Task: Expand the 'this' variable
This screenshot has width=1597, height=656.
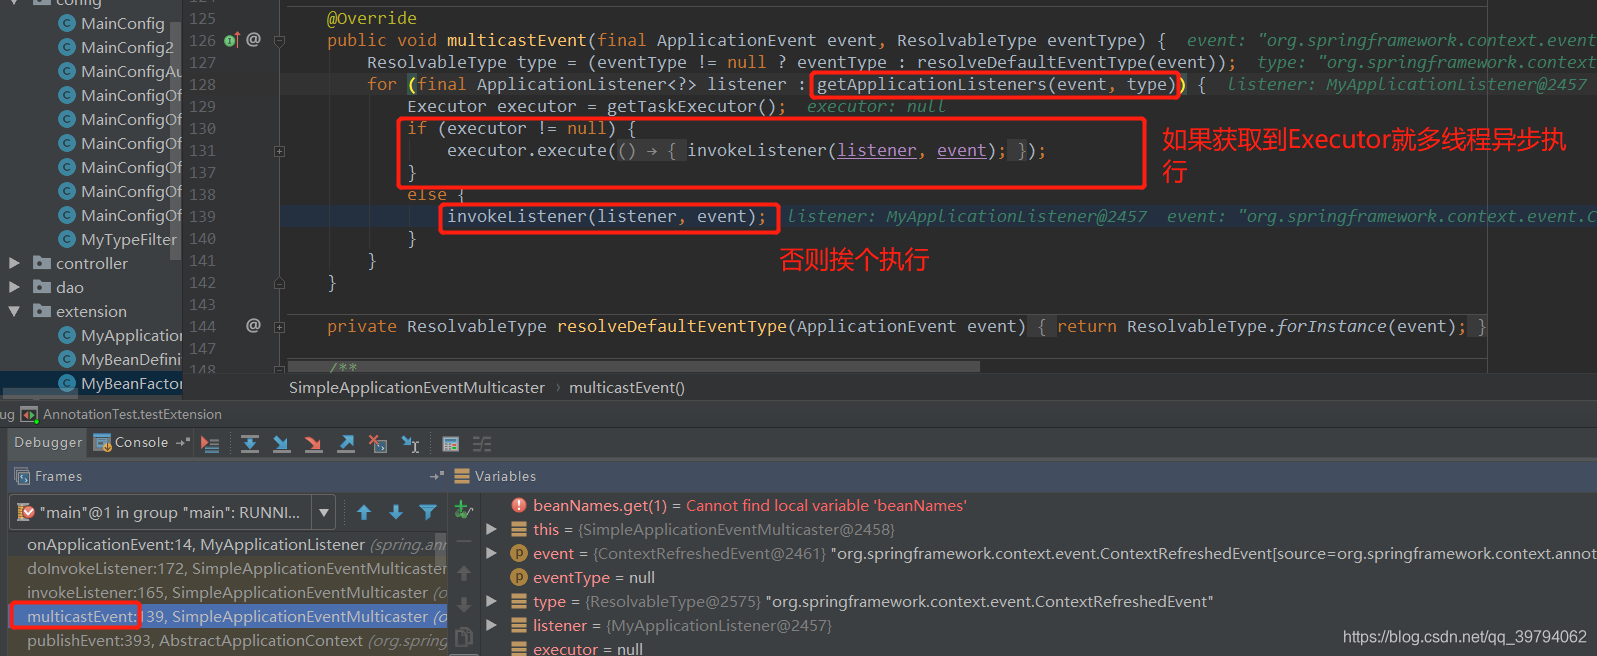Action: [491, 530]
